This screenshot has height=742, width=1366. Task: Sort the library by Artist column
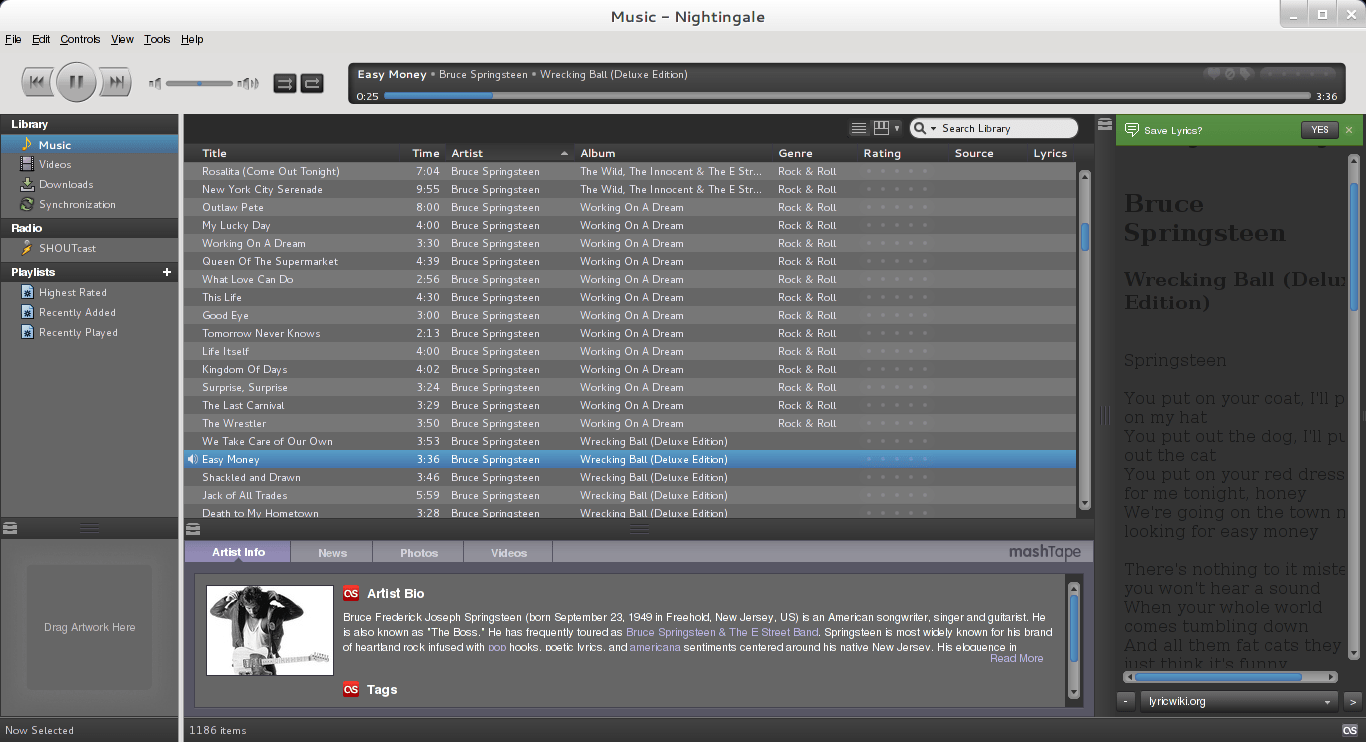[x=509, y=153]
